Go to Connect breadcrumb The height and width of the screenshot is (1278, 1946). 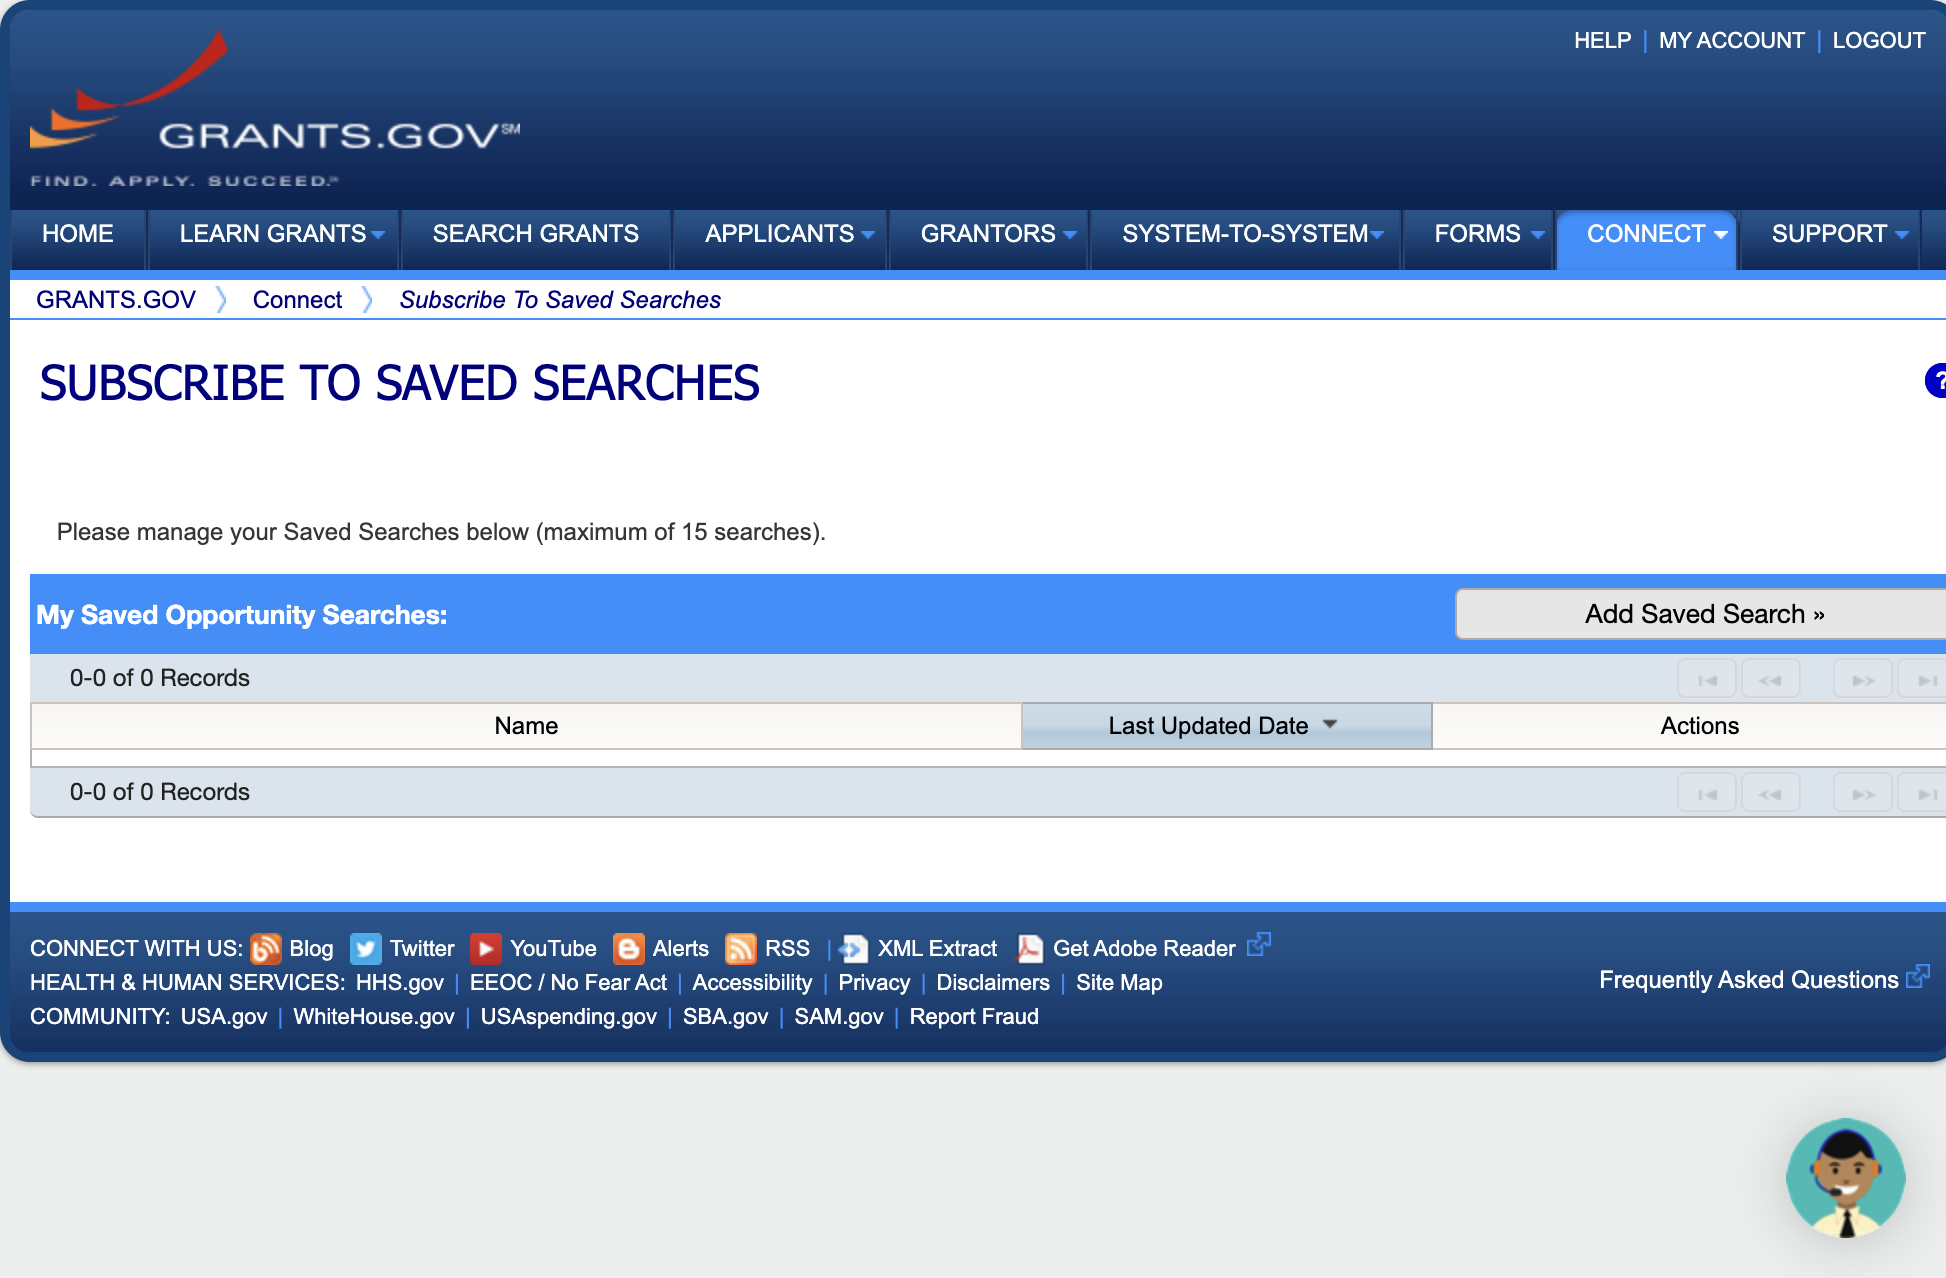[x=297, y=300]
